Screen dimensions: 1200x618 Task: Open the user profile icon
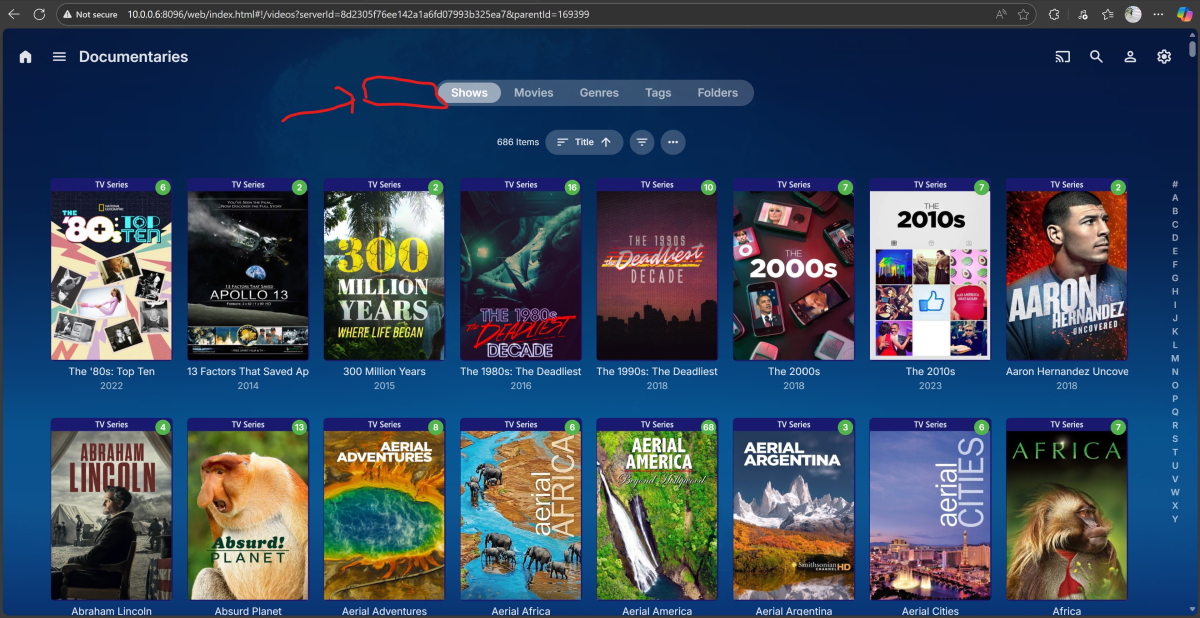tap(1130, 57)
